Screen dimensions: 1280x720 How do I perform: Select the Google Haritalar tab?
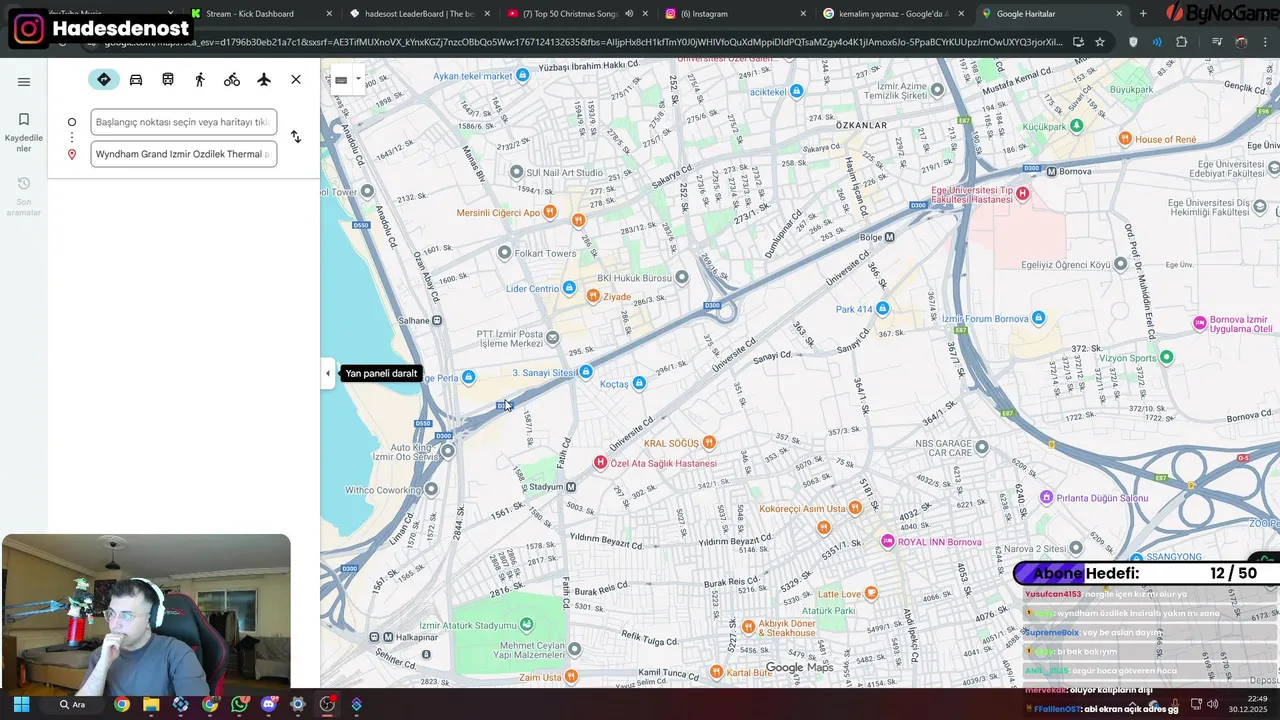pos(1050,14)
